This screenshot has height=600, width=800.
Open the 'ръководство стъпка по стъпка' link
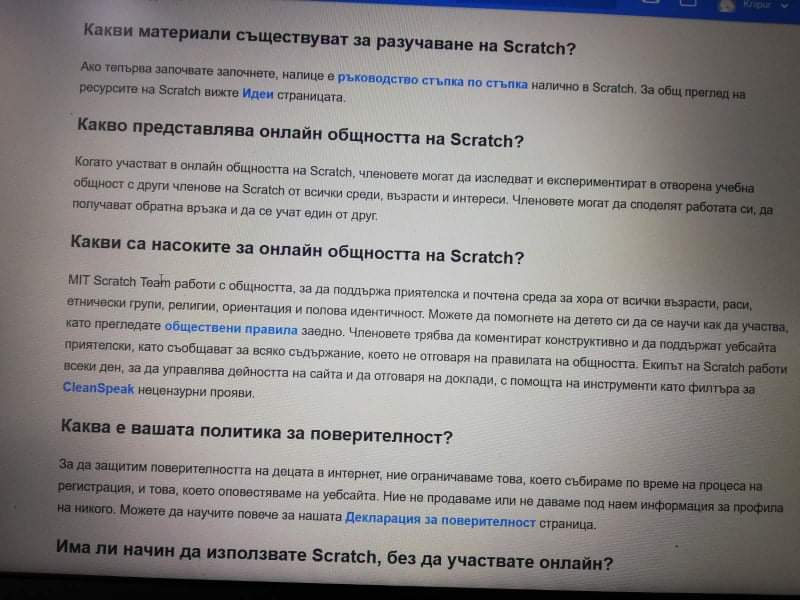(x=432, y=81)
